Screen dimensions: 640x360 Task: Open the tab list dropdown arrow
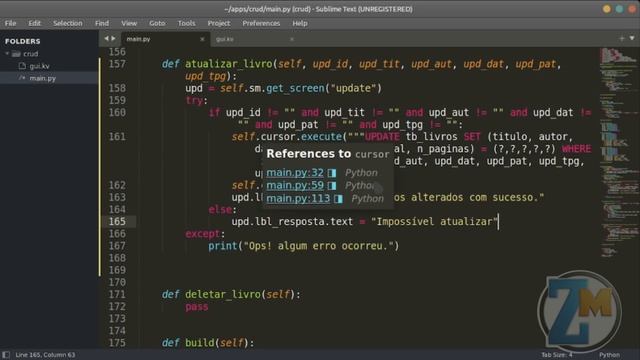coord(632,38)
